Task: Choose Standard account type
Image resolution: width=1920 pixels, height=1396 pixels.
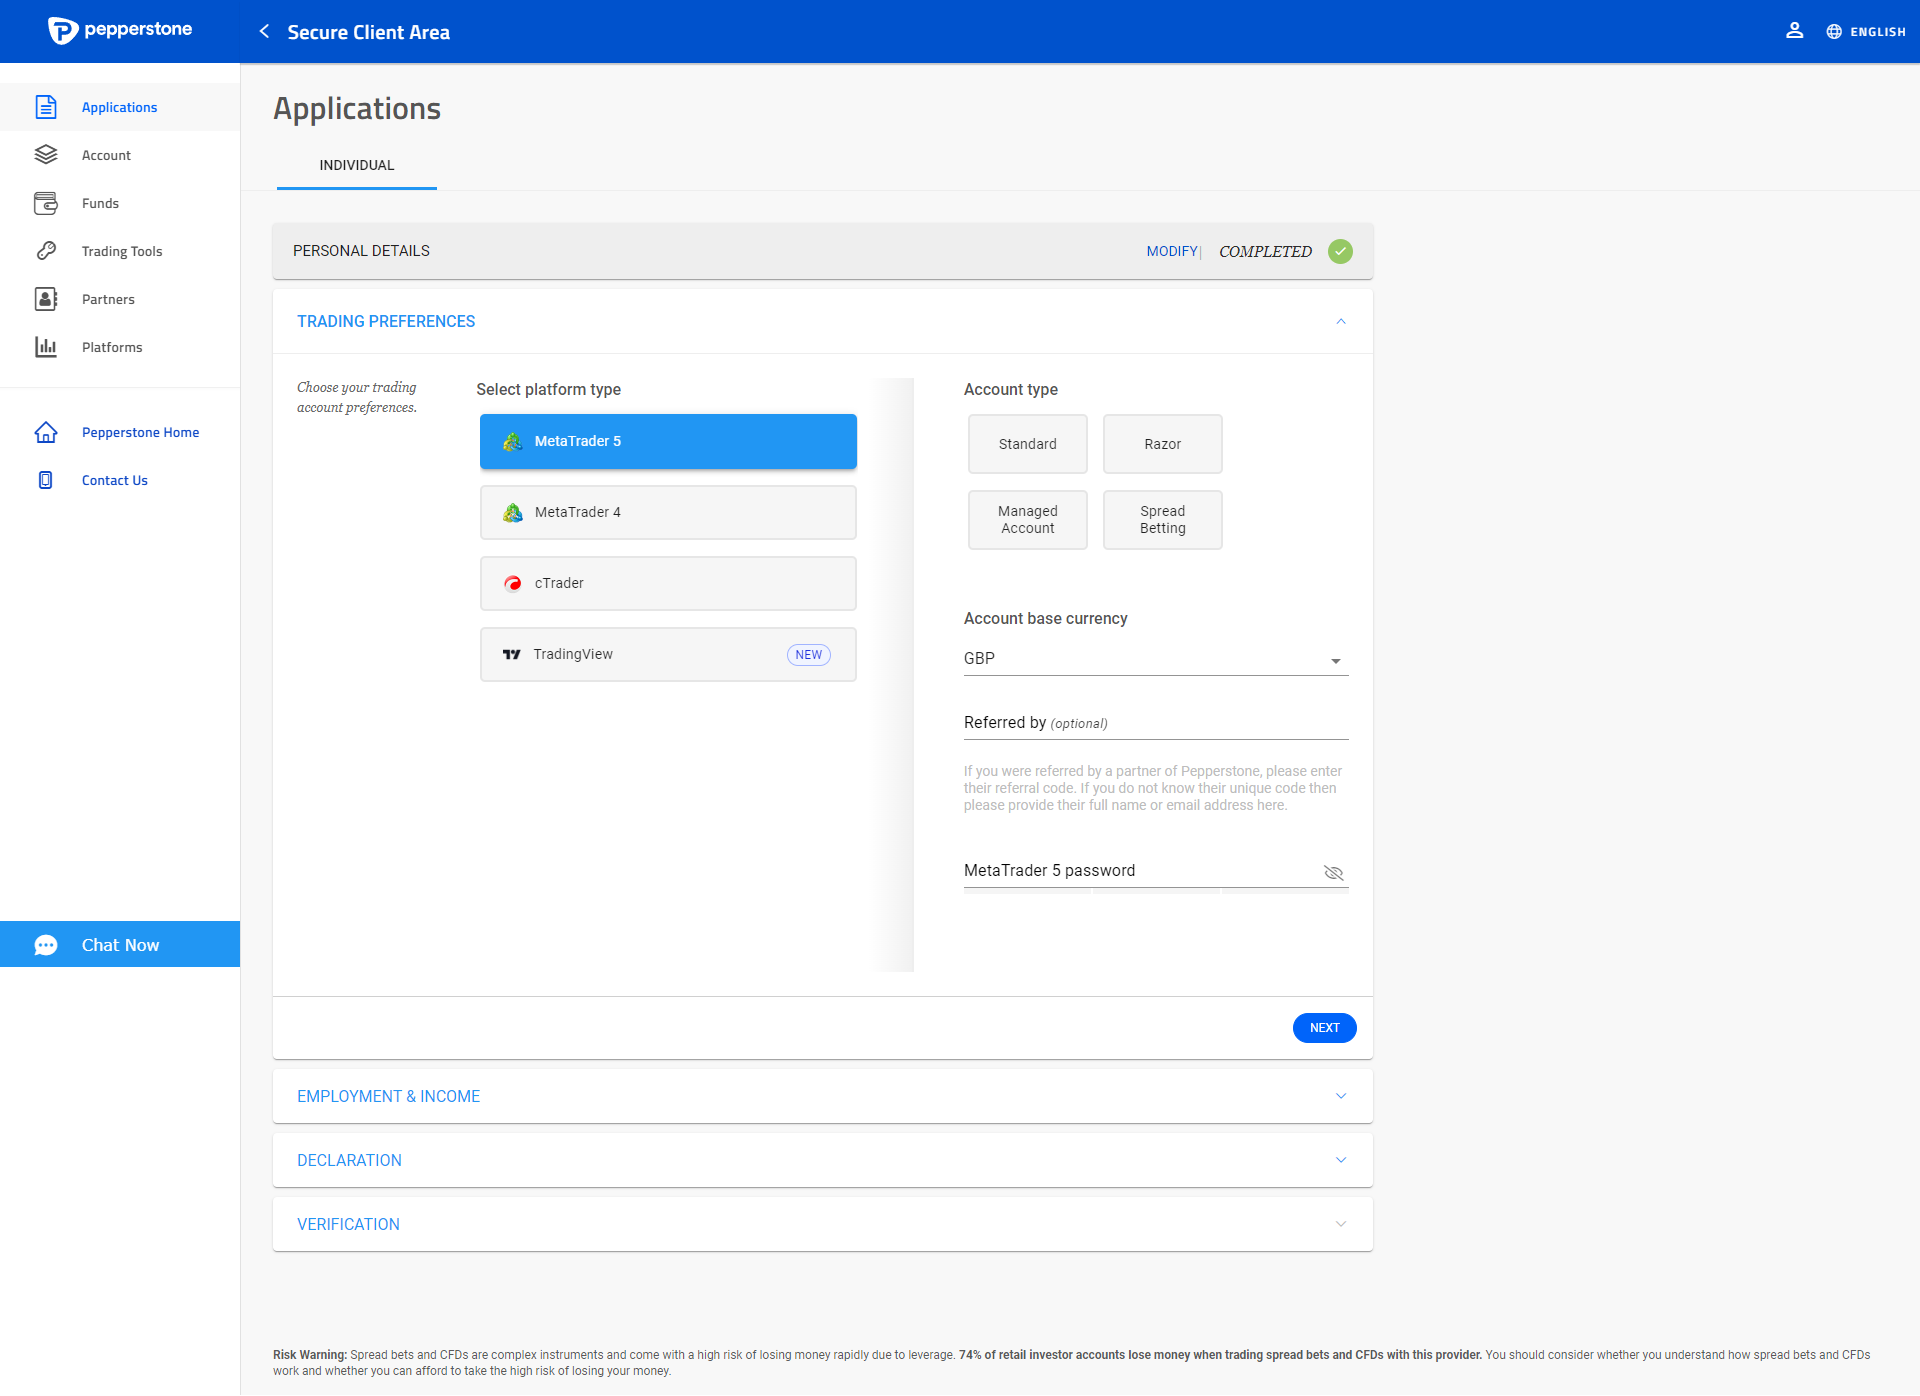Action: [1027, 444]
